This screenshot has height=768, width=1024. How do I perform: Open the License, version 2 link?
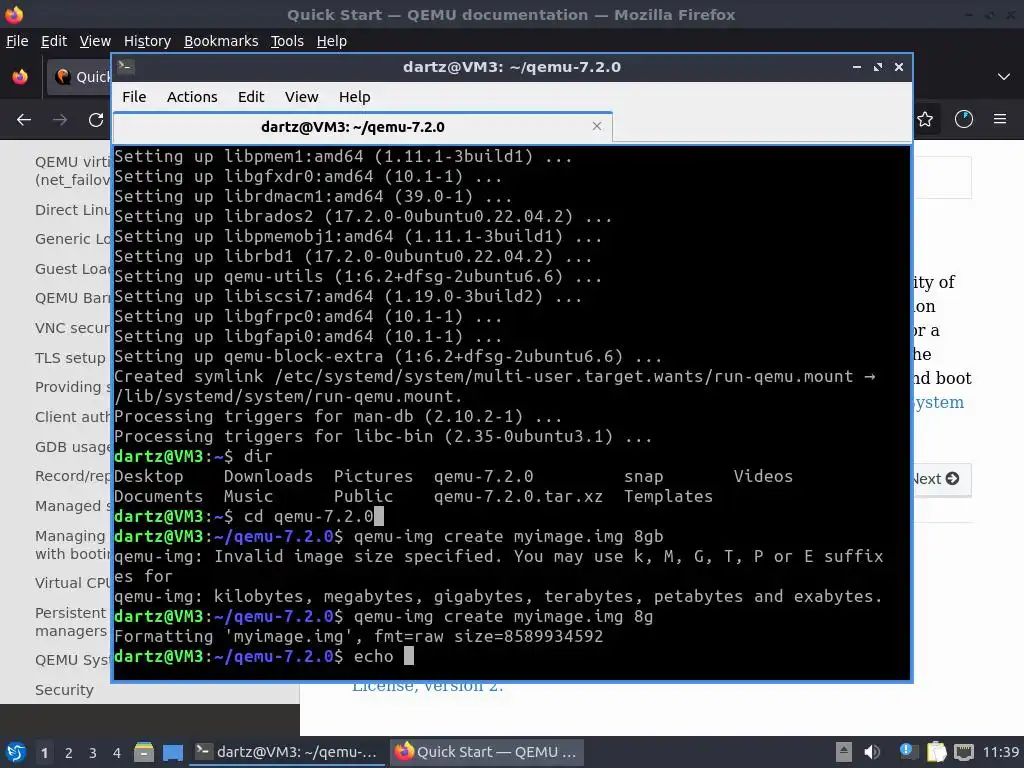coord(428,687)
